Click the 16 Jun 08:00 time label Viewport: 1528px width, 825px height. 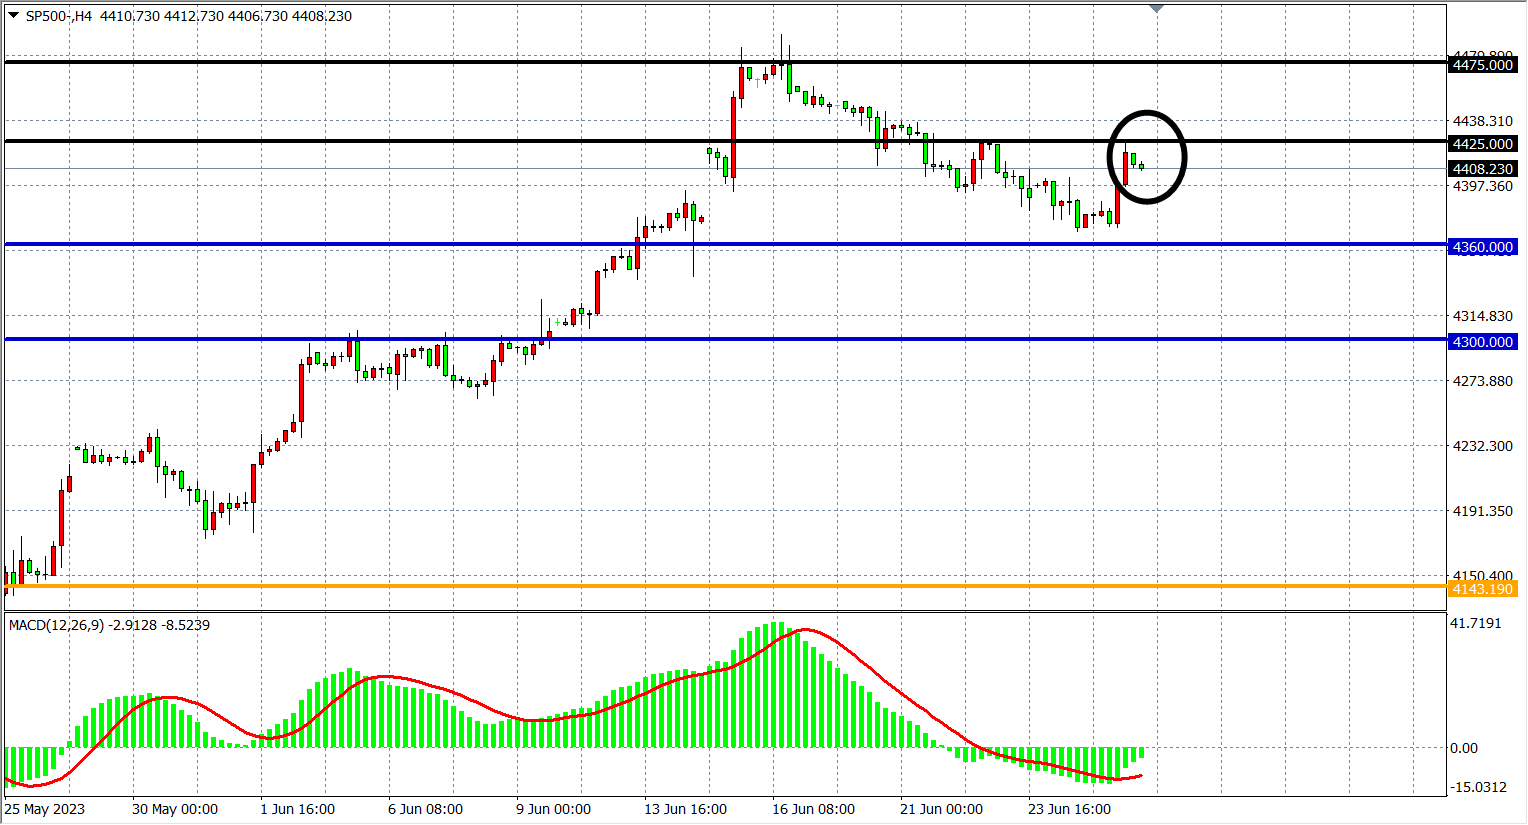tap(813, 809)
